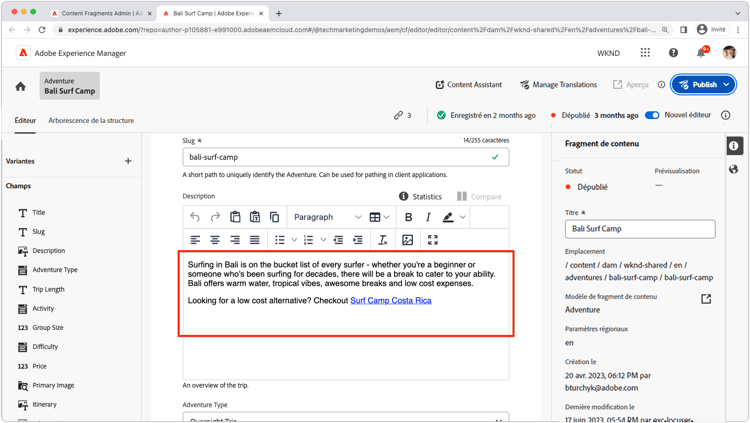Toggle italic formatting
Viewport: 750px width, 423px height.
428,217
